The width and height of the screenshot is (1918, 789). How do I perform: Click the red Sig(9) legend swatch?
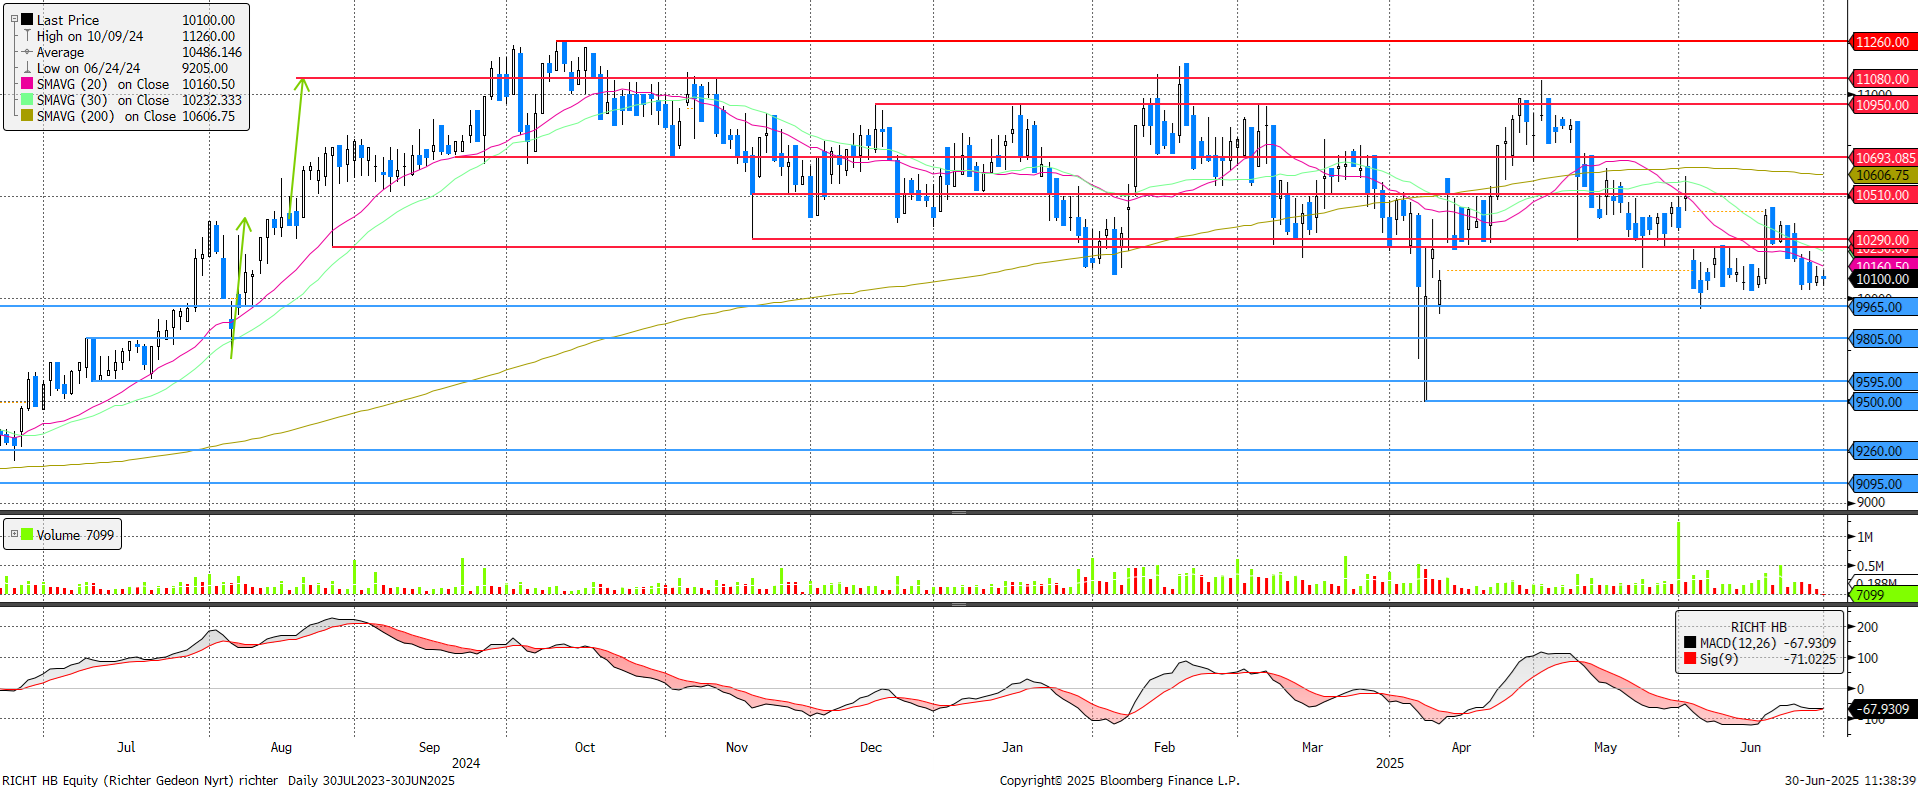1690,659
